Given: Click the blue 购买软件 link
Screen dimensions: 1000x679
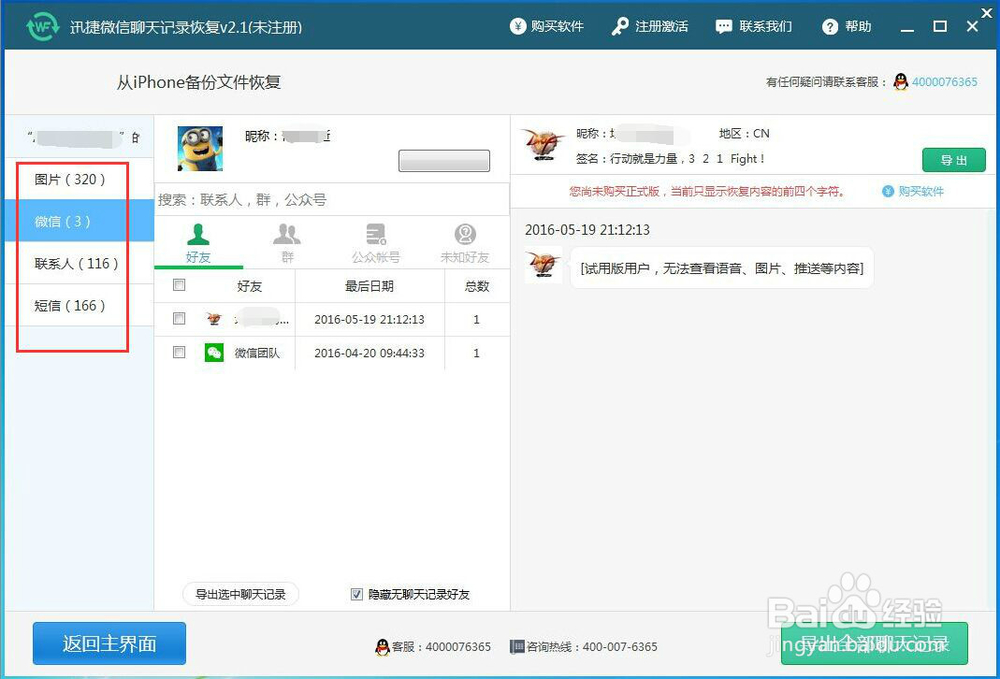Looking at the screenshot, I should pyautogui.click(x=921, y=191).
